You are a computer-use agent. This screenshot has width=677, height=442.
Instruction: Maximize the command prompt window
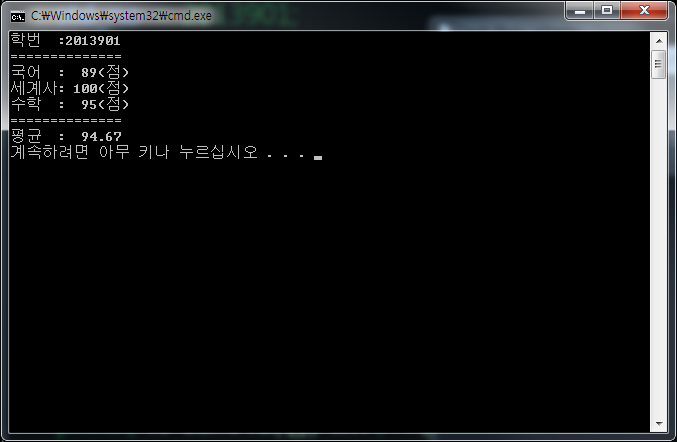607,10
